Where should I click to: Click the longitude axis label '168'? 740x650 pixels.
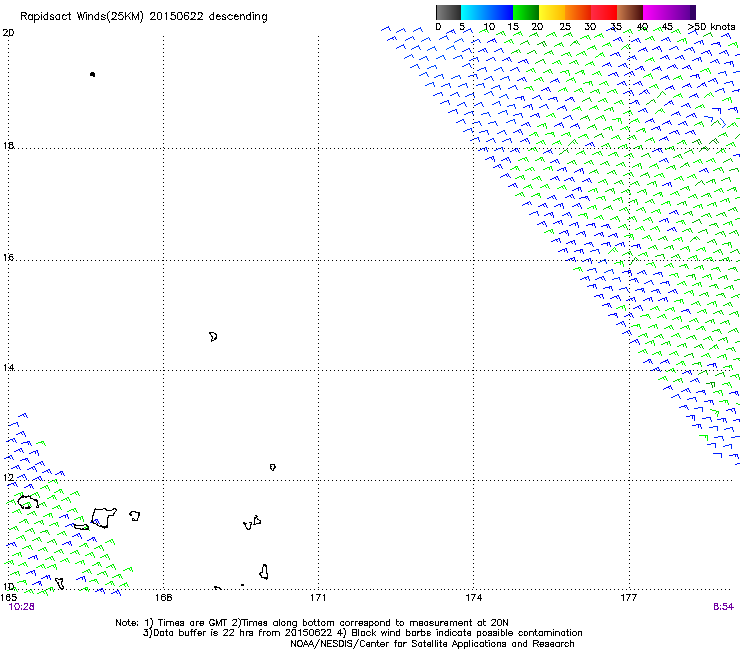point(163,598)
